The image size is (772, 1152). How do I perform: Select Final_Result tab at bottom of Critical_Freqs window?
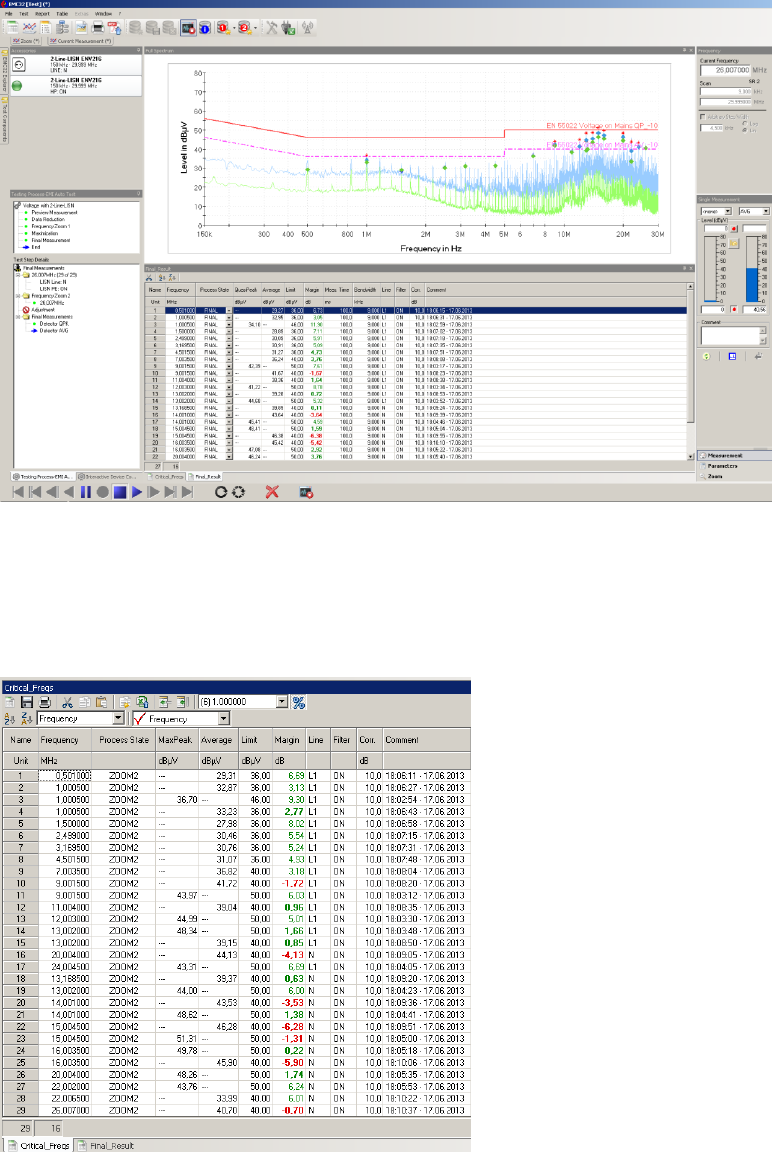click(x=107, y=1145)
